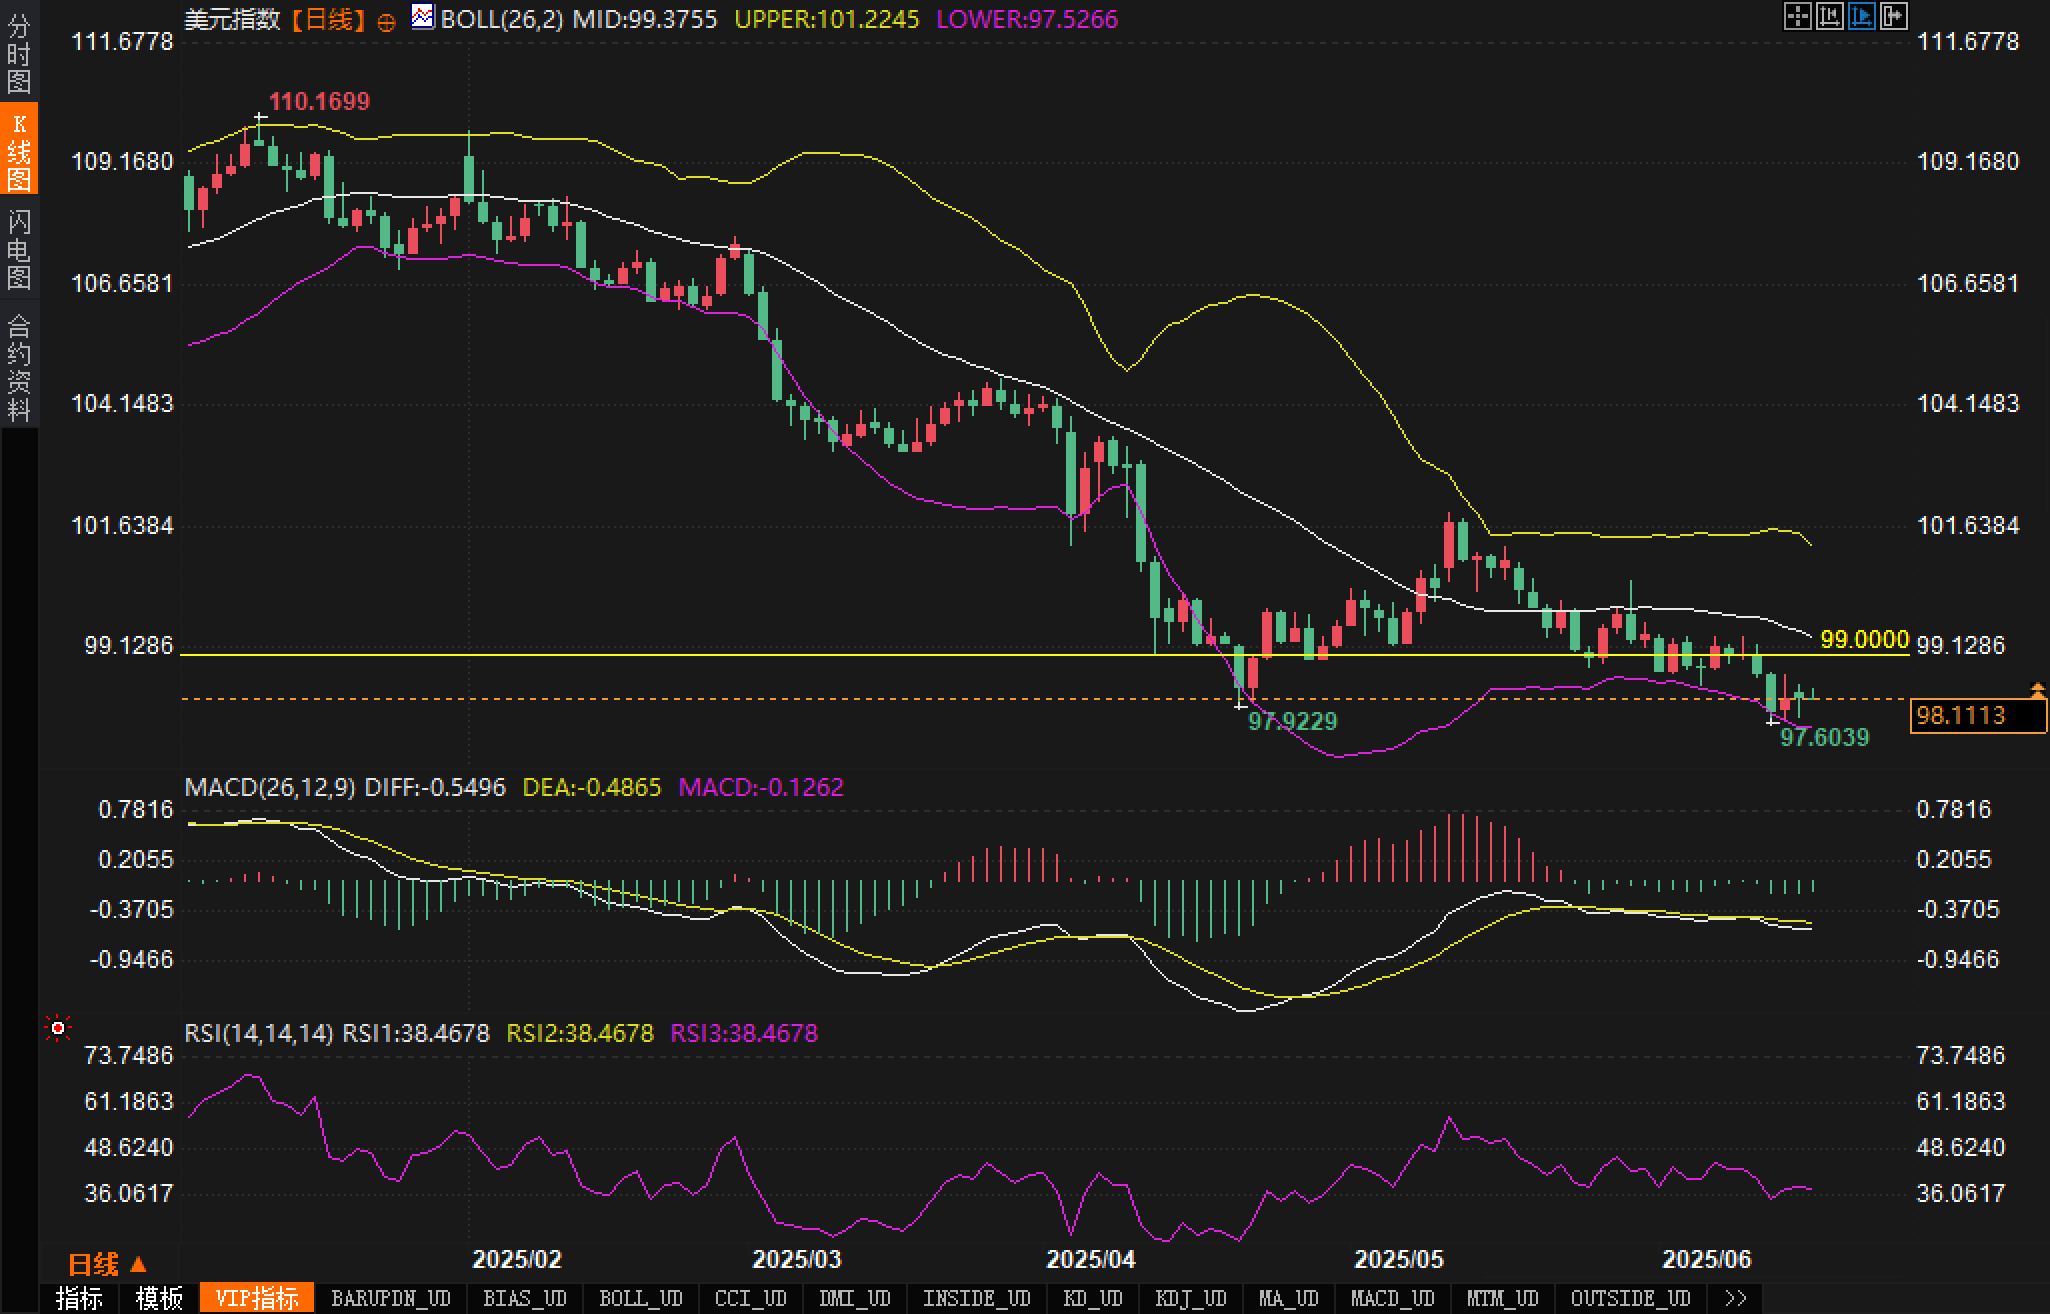Click the red sun icon next to RSI
The height and width of the screenshot is (1314, 2050).
coord(58,1029)
